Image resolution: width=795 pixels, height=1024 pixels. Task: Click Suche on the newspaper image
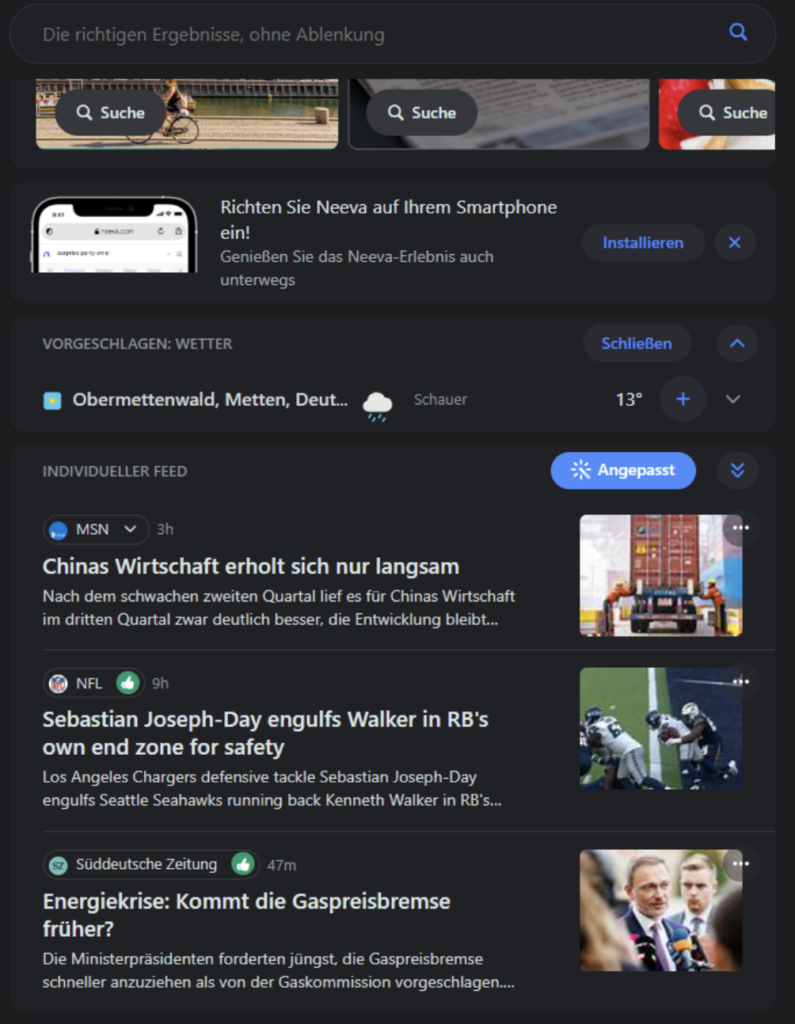(421, 113)
